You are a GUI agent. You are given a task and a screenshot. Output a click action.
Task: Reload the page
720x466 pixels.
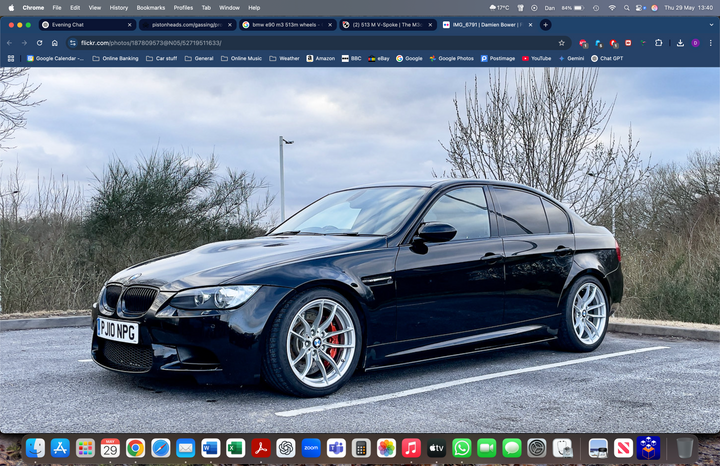click(39, 43)
